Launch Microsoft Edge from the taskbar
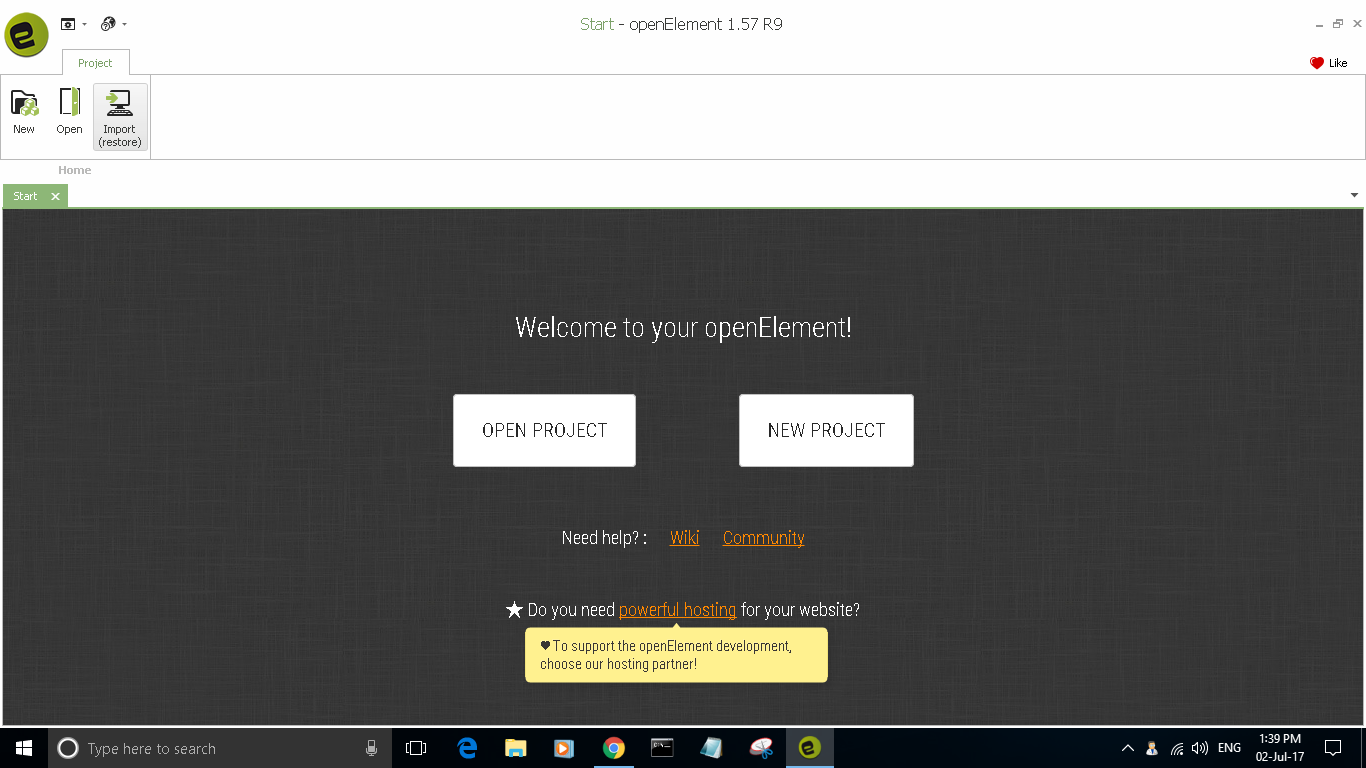Screen dimensions: 1366x768 [x=467, y=748]
